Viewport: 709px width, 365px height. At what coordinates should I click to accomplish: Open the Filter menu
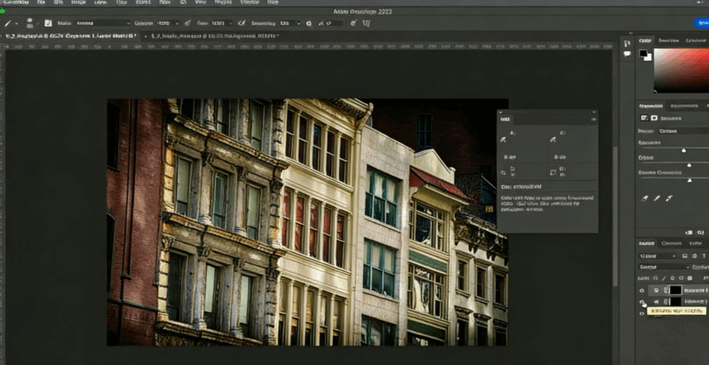[x=164, y=2]
